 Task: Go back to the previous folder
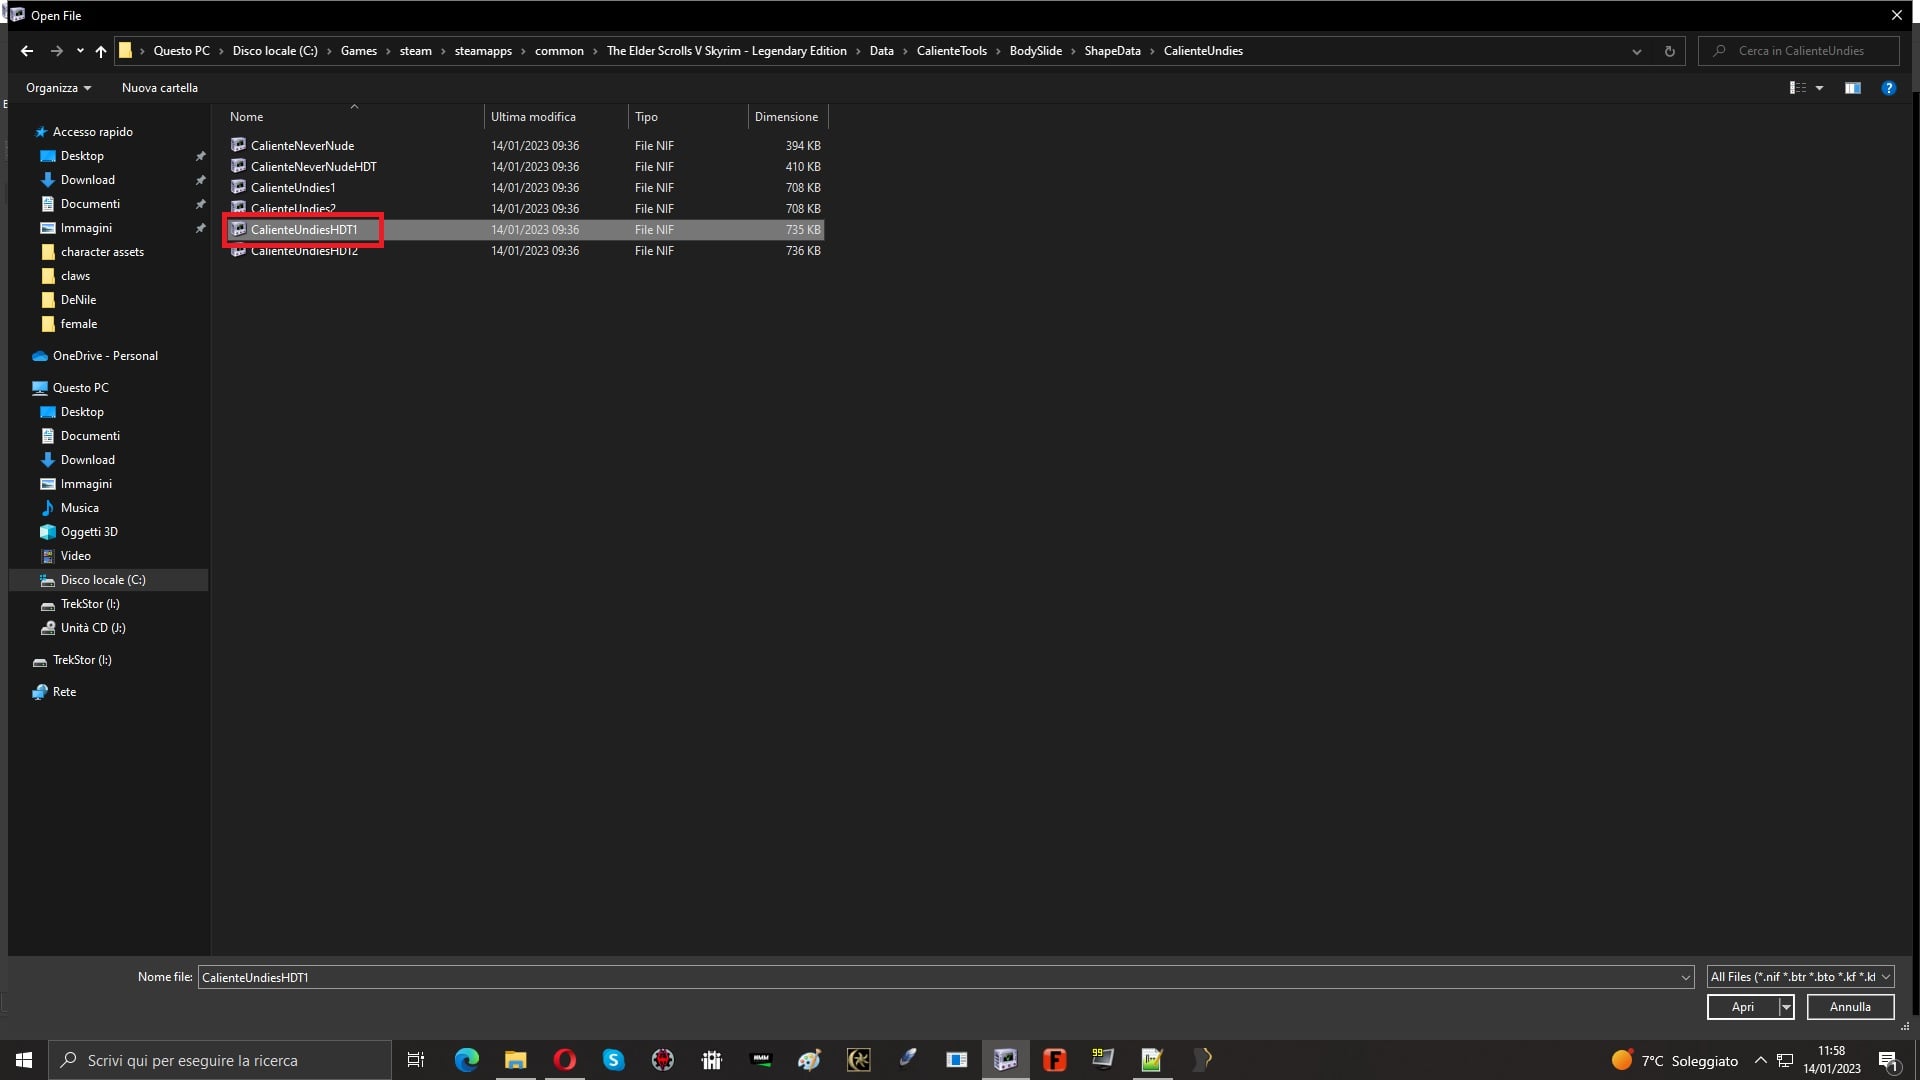tap(27, 51)
